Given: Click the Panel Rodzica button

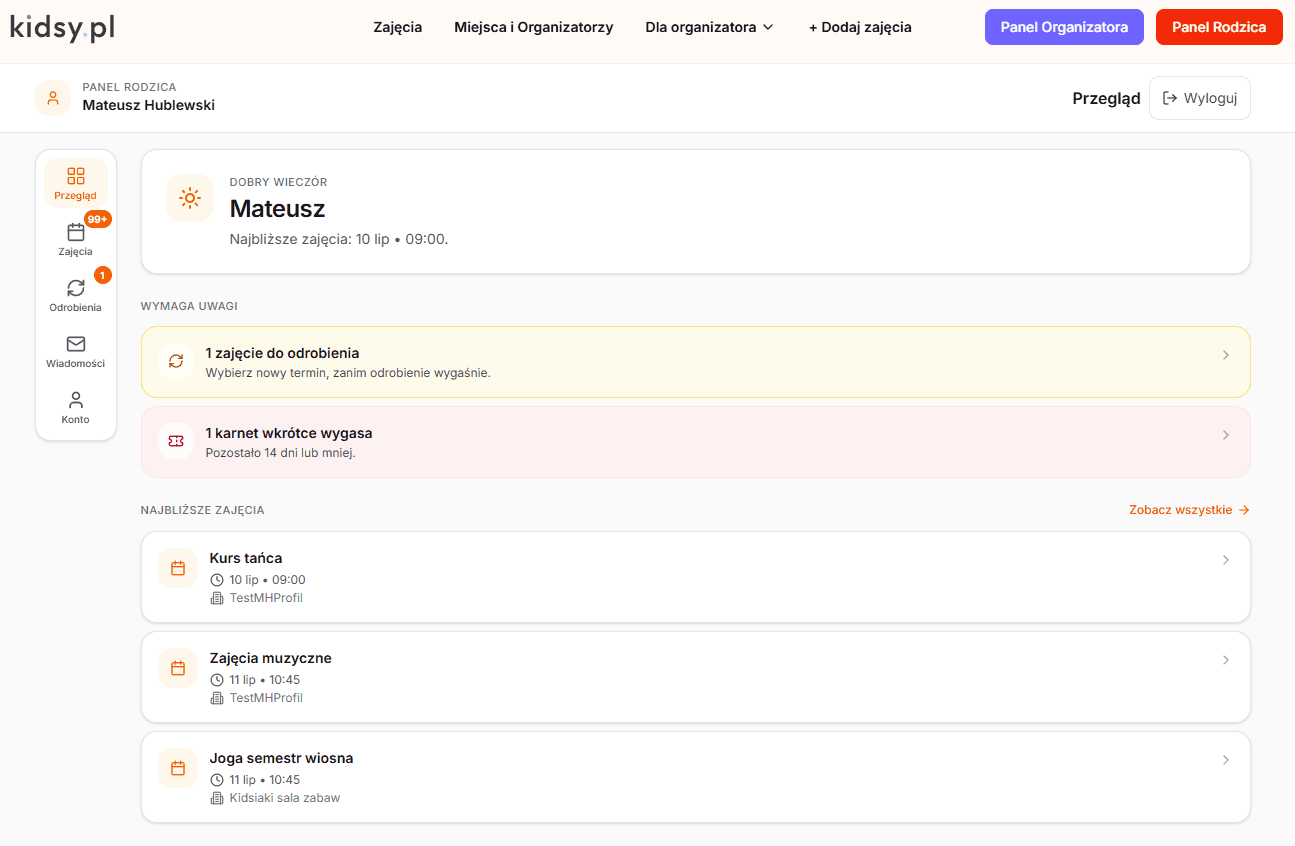Looking at the screenshot, I should coord(1219,27).
